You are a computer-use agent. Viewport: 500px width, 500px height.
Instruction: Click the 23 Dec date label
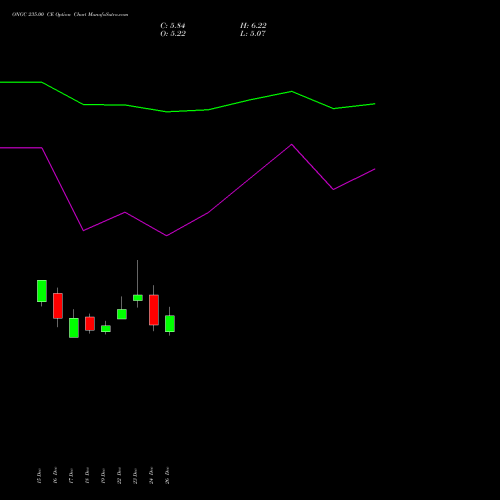tap(135, 476)
